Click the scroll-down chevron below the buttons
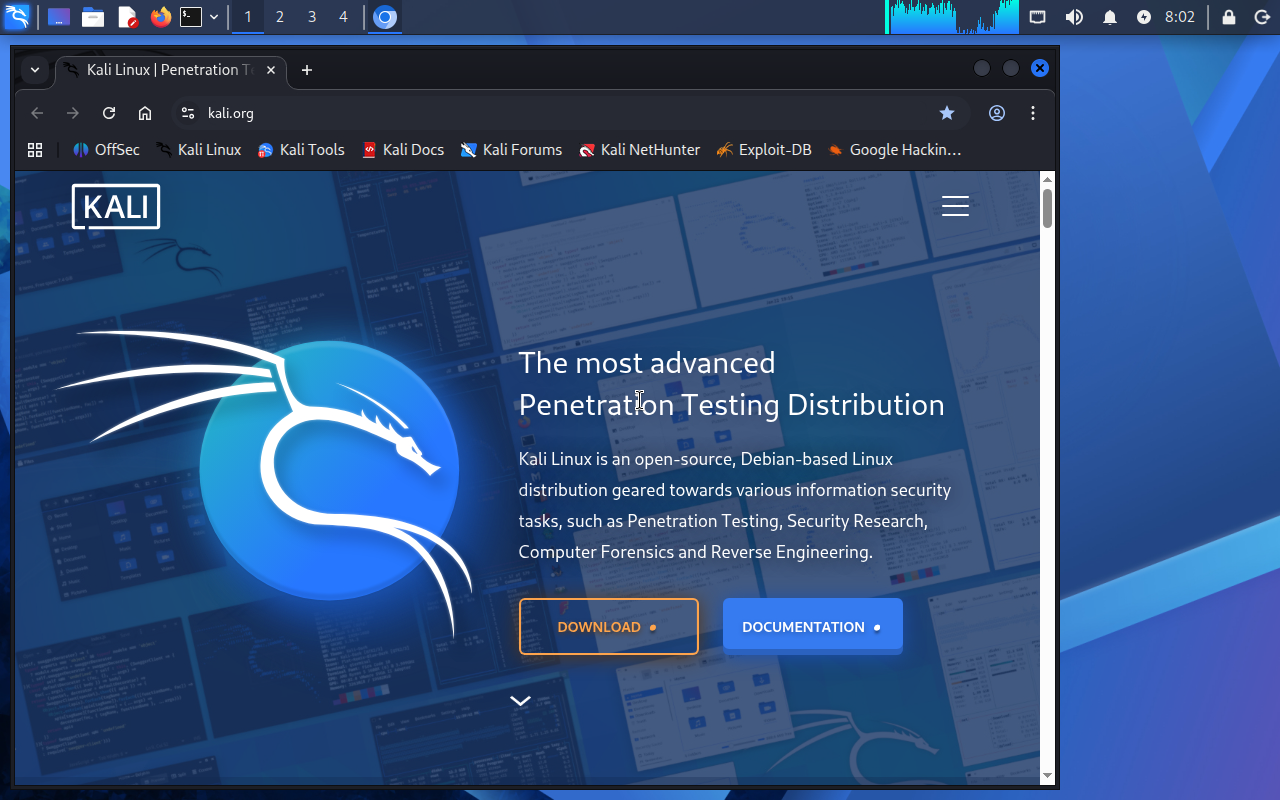This screenshot has width=1280, height=800. tap(520, 701)
